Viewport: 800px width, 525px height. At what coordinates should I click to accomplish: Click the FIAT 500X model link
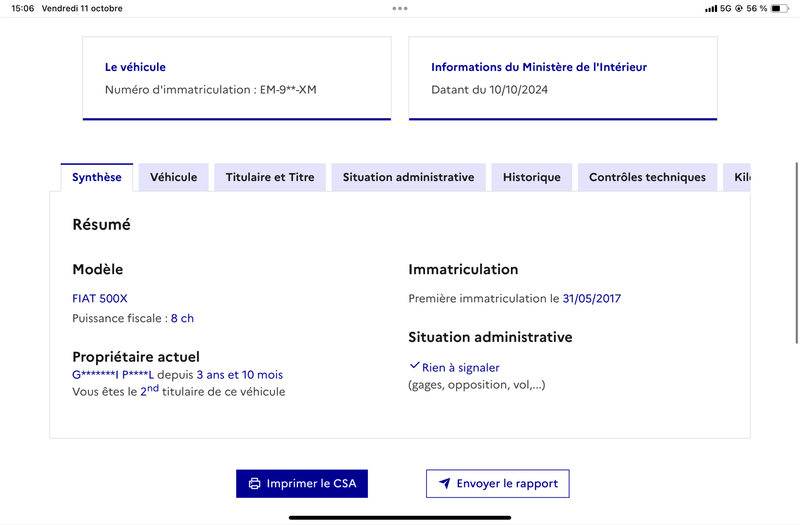pyautogui.click(x=100, y=298)
